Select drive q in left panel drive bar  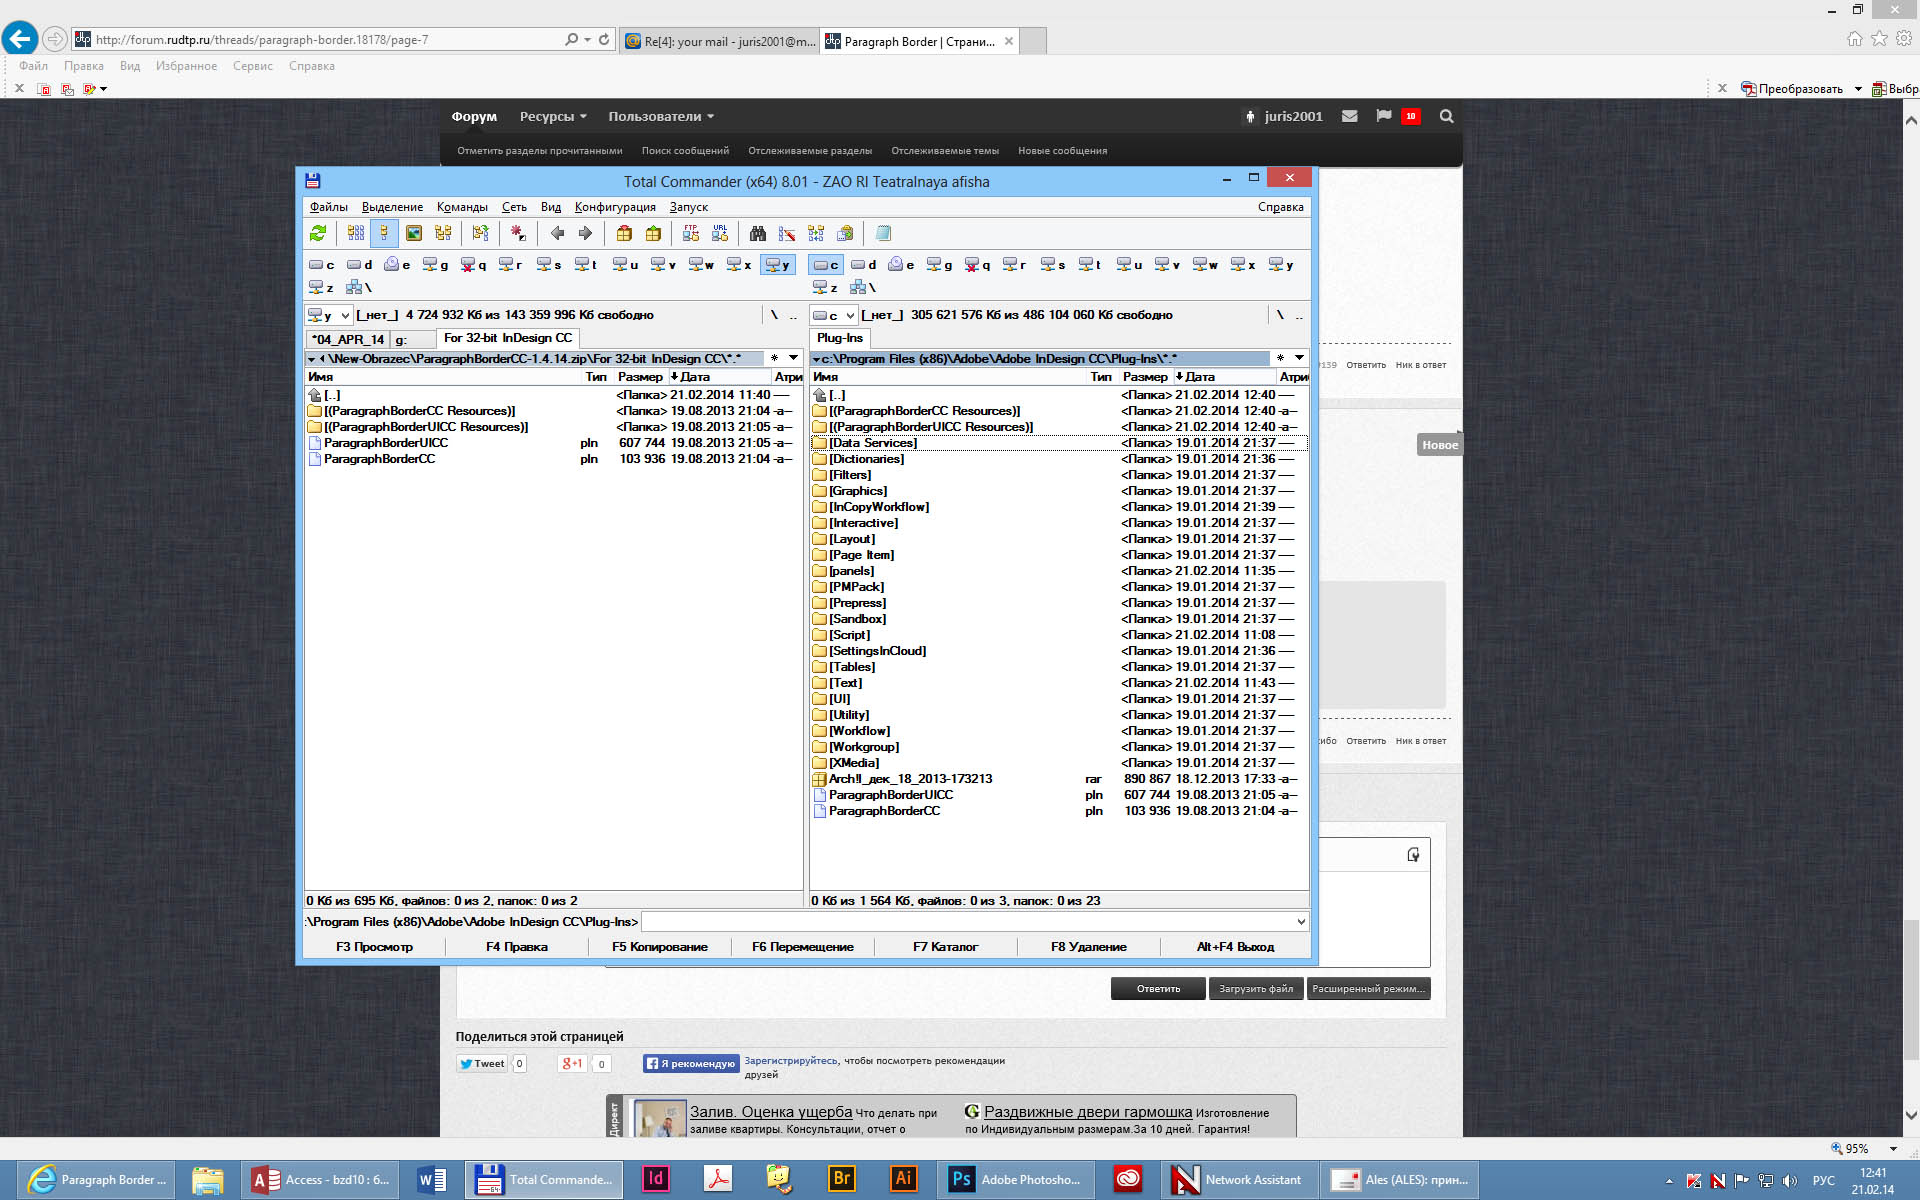(473, 265)
